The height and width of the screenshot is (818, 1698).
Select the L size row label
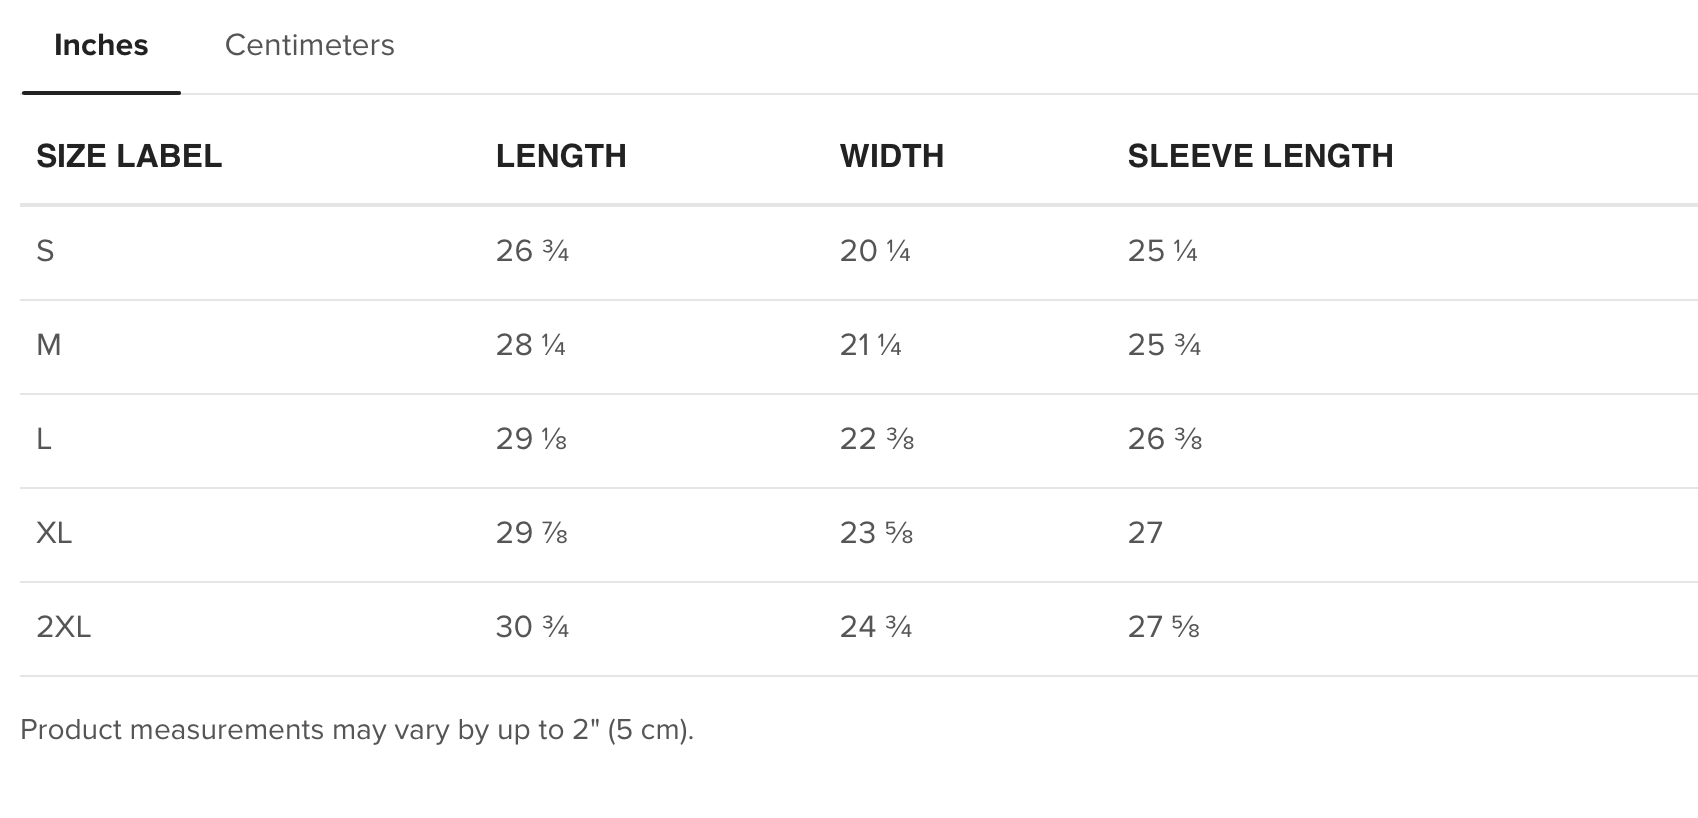click(x=44, y=439)
